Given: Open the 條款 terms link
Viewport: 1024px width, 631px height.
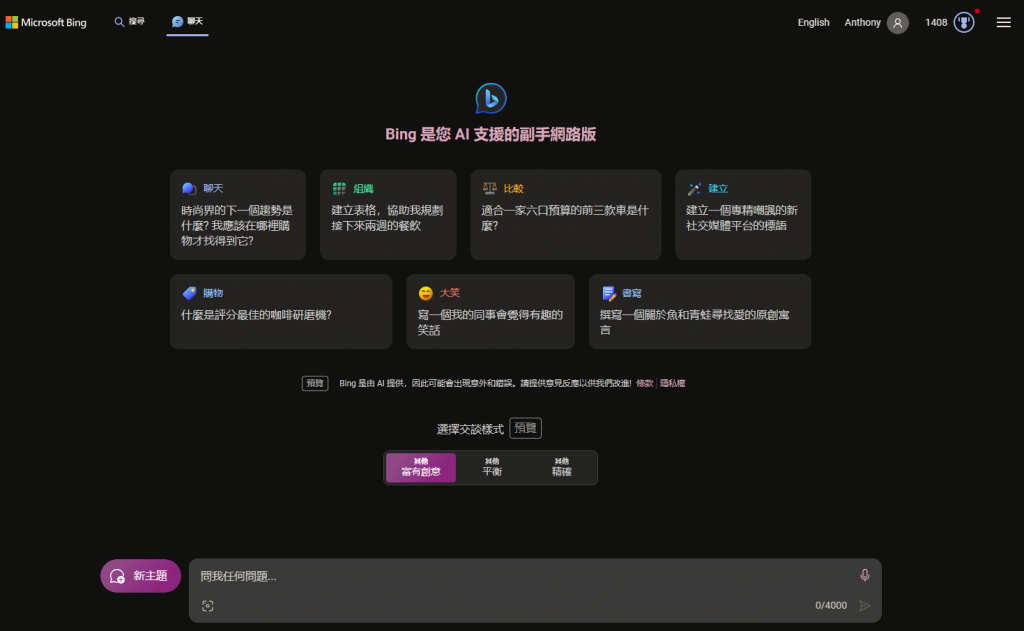Looking at the screenshot, I should (x=645, y=383).
